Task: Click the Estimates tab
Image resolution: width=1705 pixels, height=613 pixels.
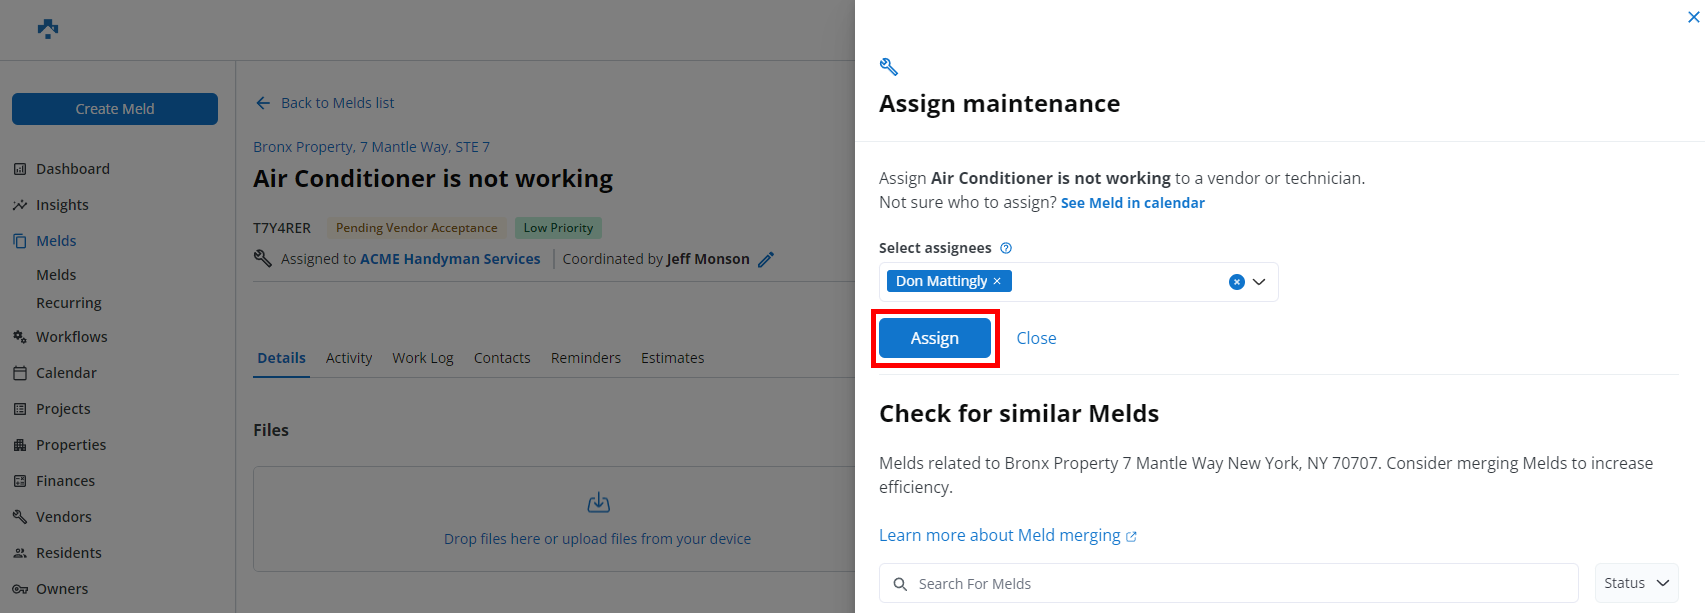Action: tap(672, 358)
